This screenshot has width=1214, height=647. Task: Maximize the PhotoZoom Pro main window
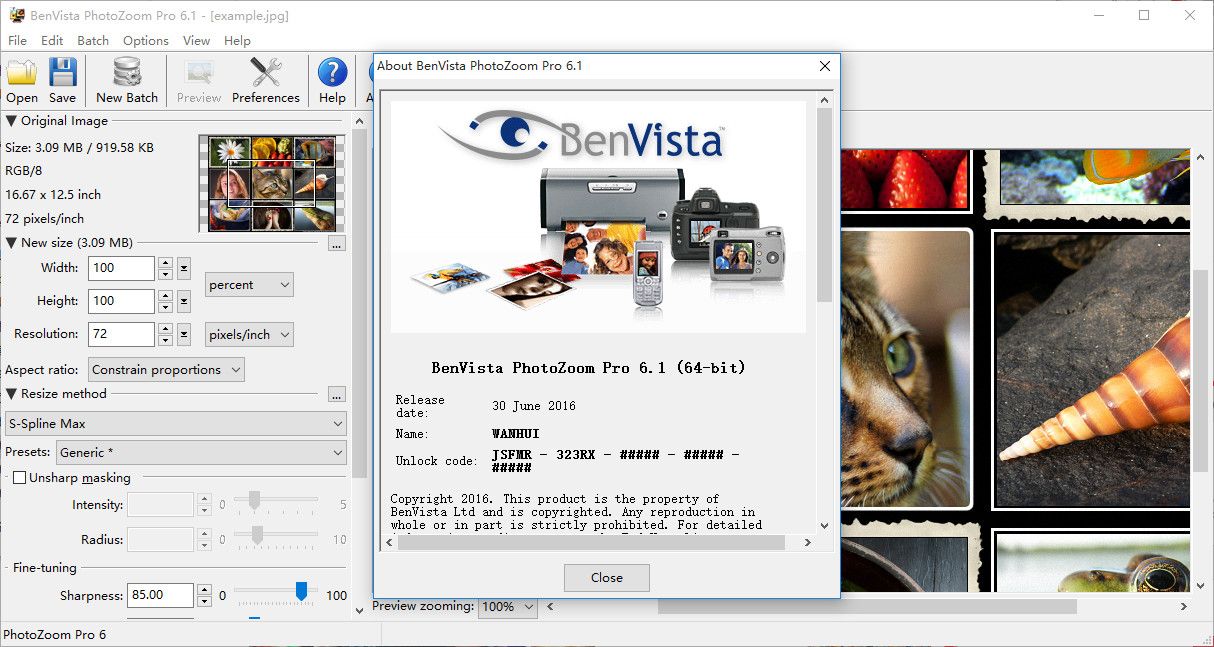click(1144, 15)
